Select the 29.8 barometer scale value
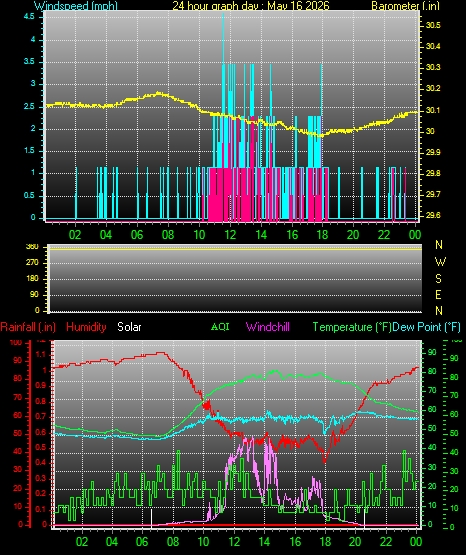Screen dimensions: 466x555 (433, 173)
